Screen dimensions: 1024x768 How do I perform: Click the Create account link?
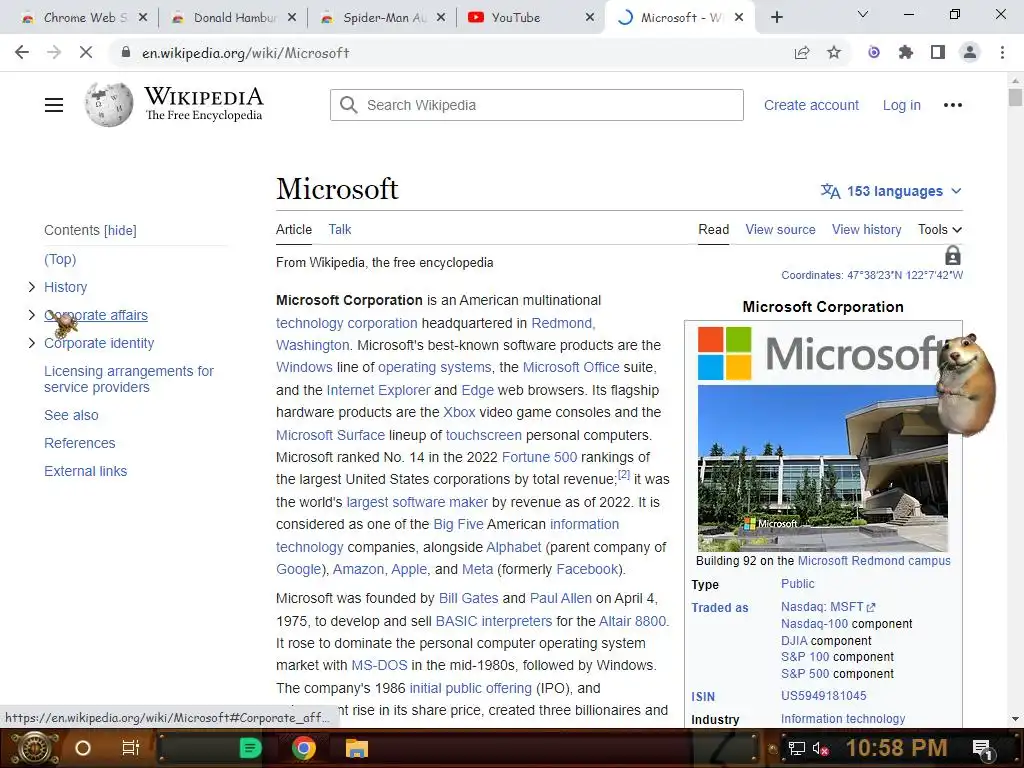point(811,105)
